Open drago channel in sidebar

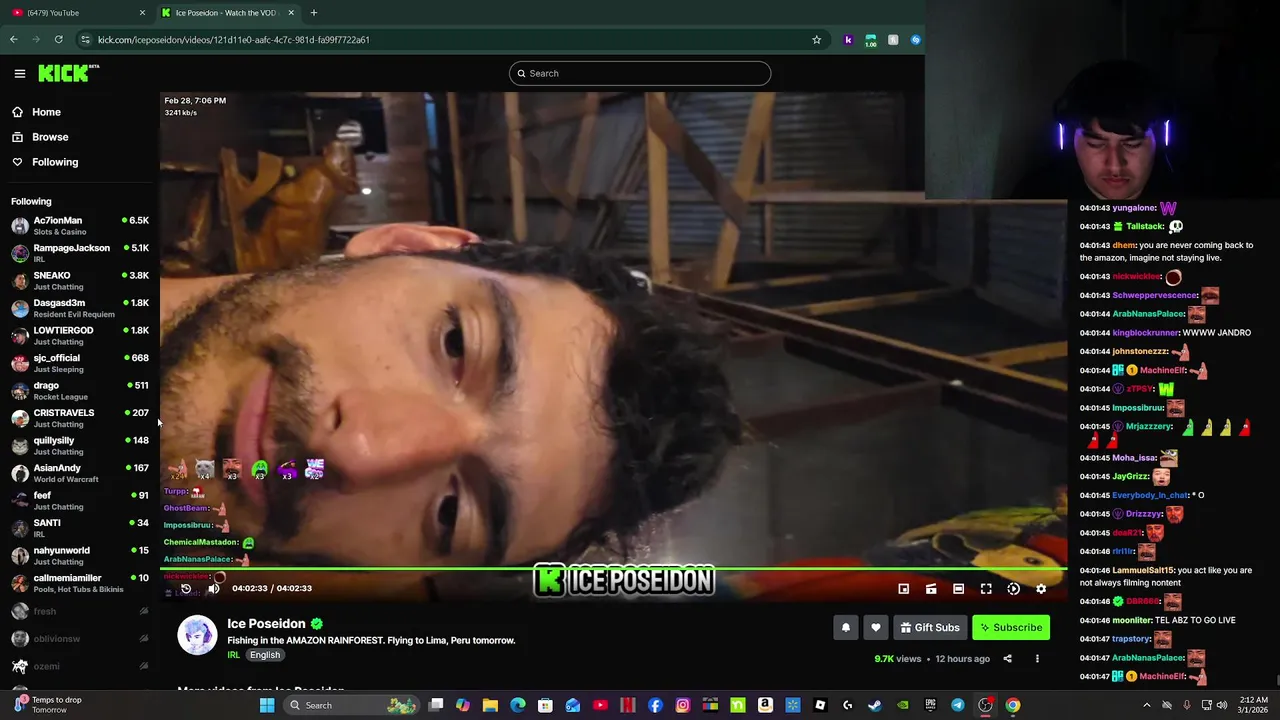[x=80, y=391]
